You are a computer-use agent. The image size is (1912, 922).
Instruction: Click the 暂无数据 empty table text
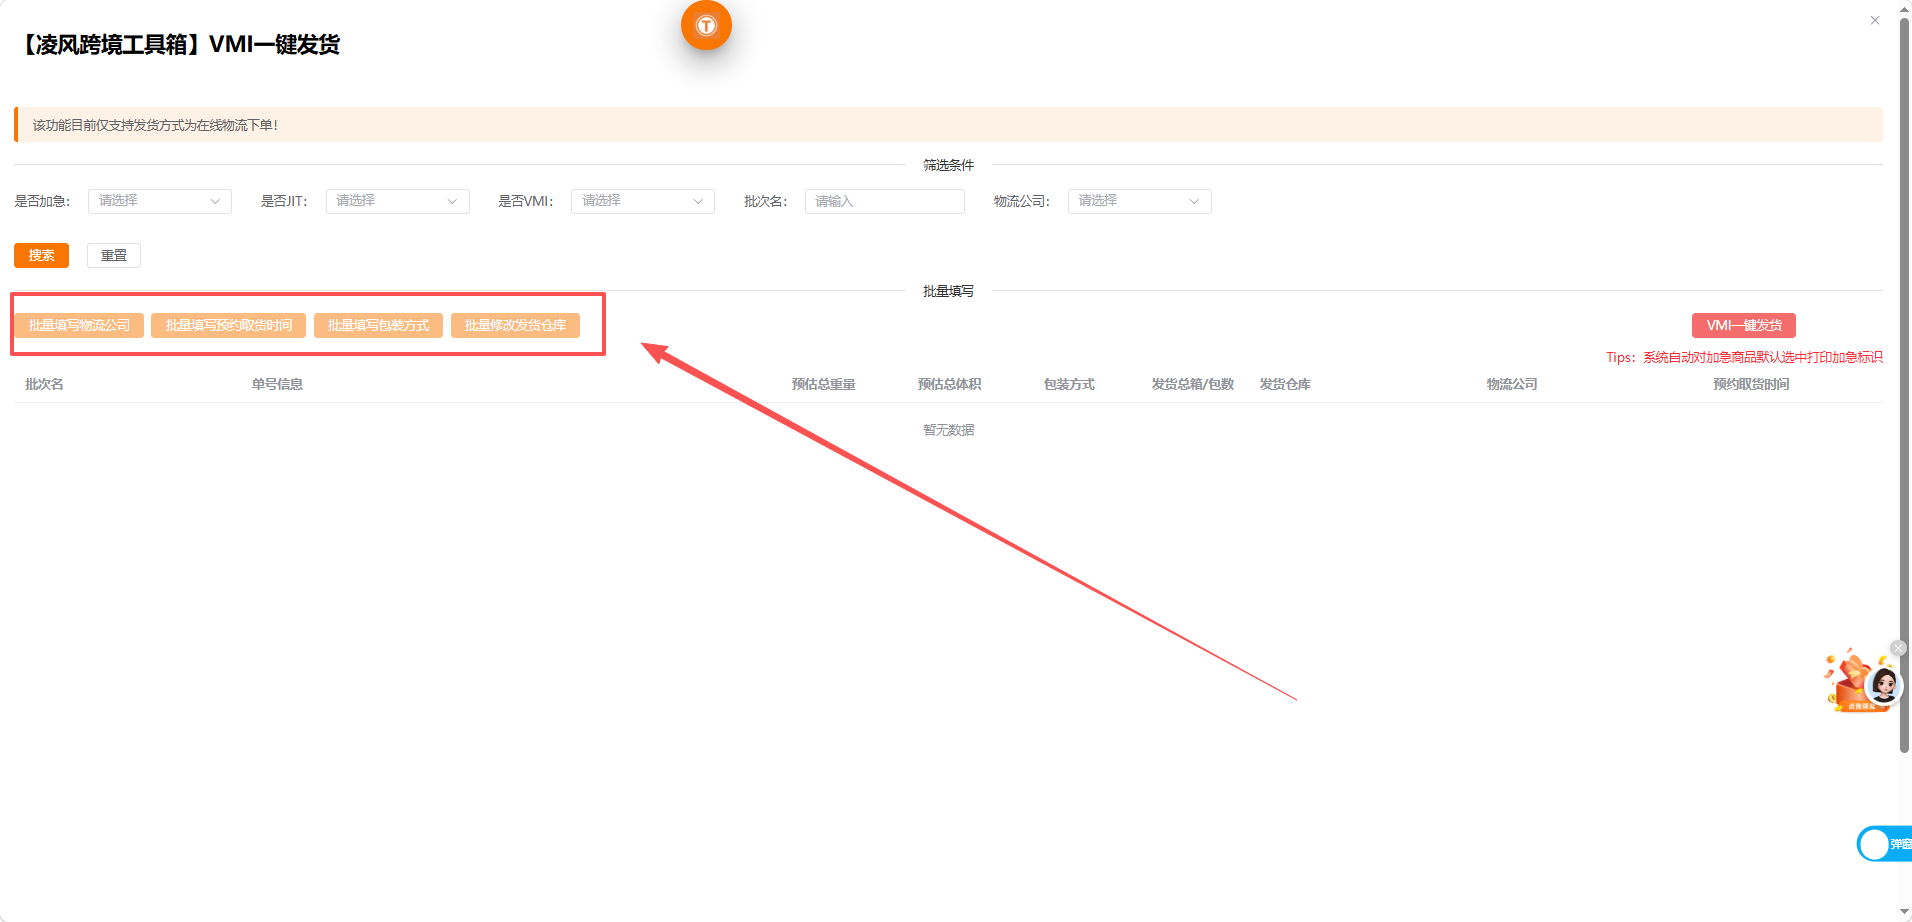(948, 430)
